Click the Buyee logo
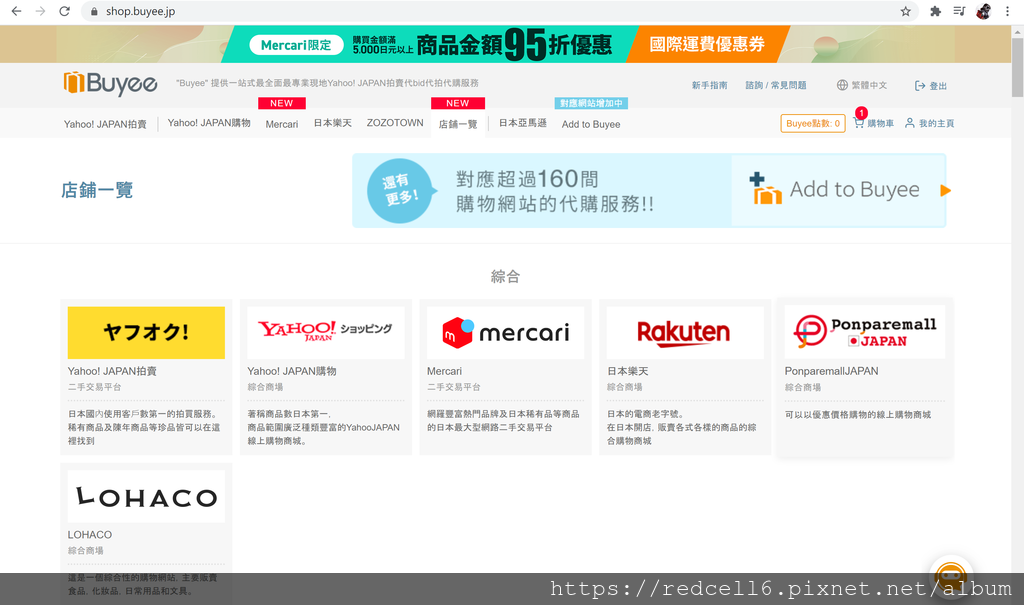Screen dimensions: 1024x605 (x=110, y=83)
